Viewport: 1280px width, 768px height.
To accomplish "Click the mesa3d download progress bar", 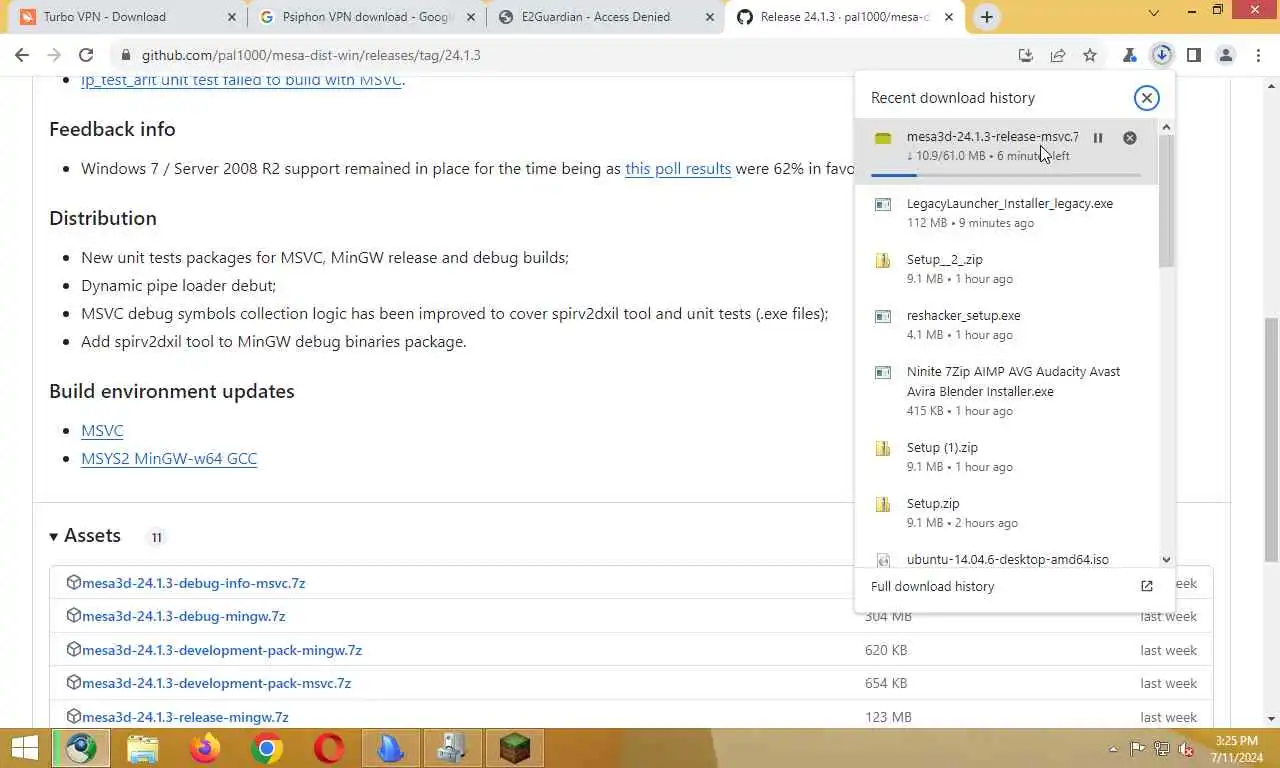I will coord(1005,175).
